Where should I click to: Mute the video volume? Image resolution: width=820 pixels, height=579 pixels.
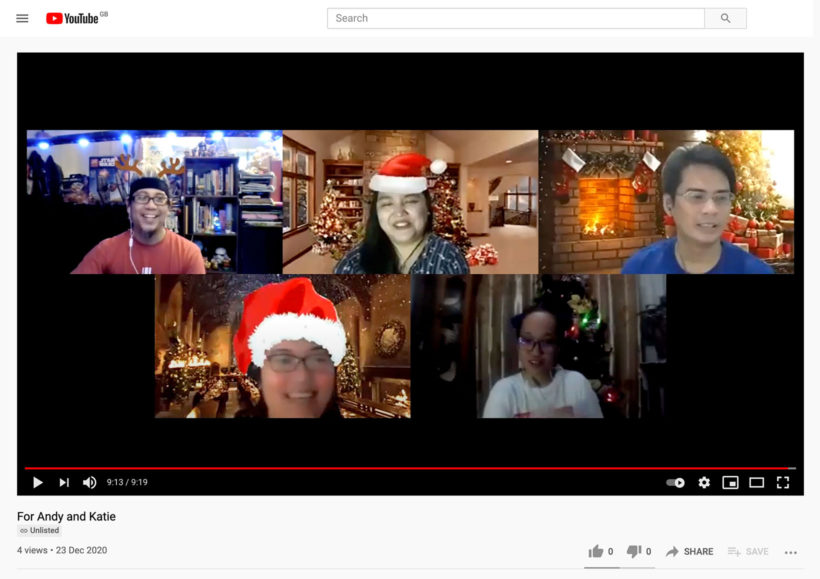pyautogui.click(x=90, y=482)
